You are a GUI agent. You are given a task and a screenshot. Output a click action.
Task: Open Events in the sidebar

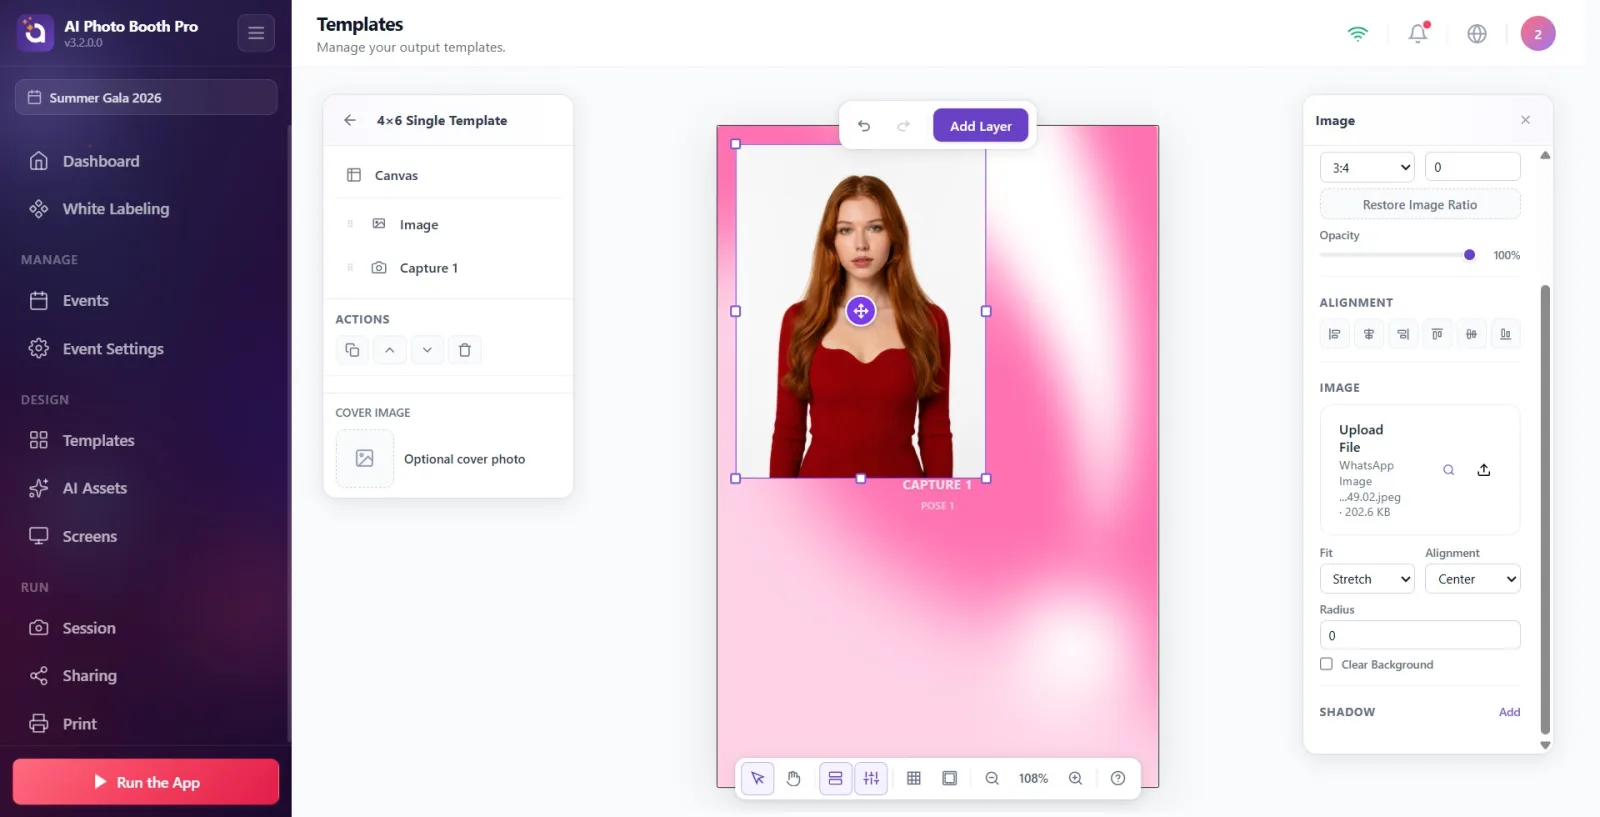click(x=146, y=300)
